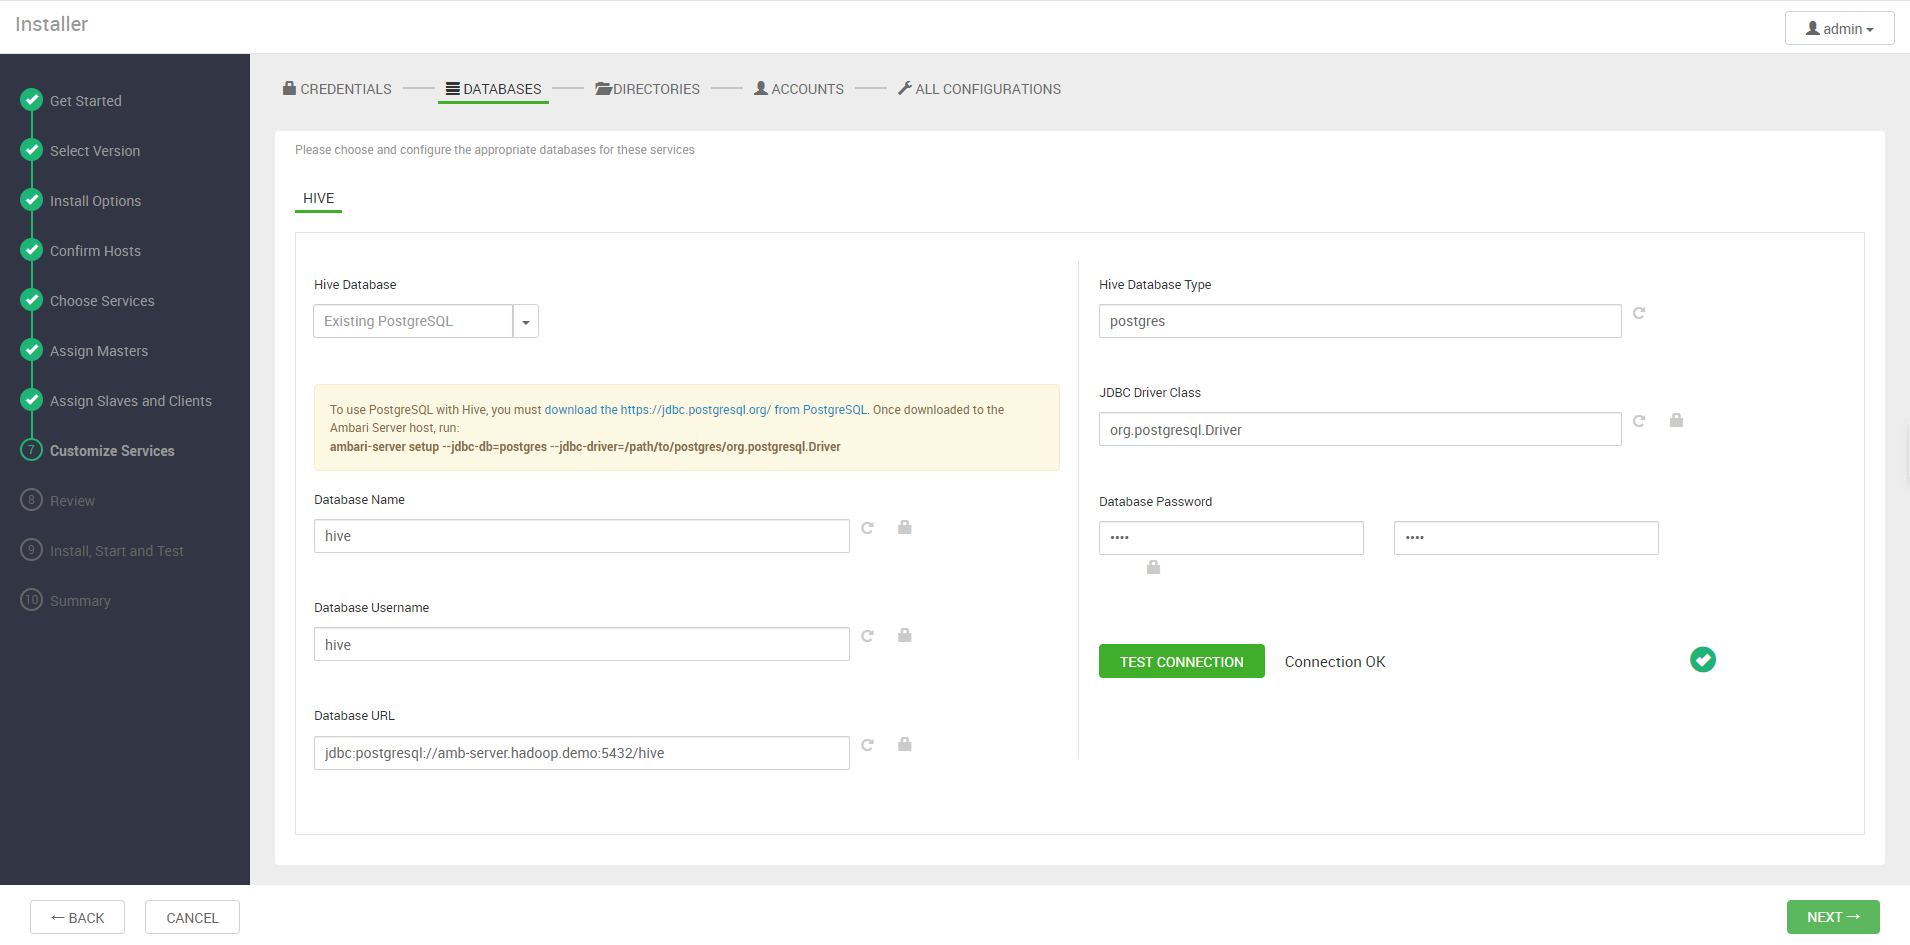The image size is (1910, 945).
Task: Click lock icon under Database Password field
Action: point(1153,567)
